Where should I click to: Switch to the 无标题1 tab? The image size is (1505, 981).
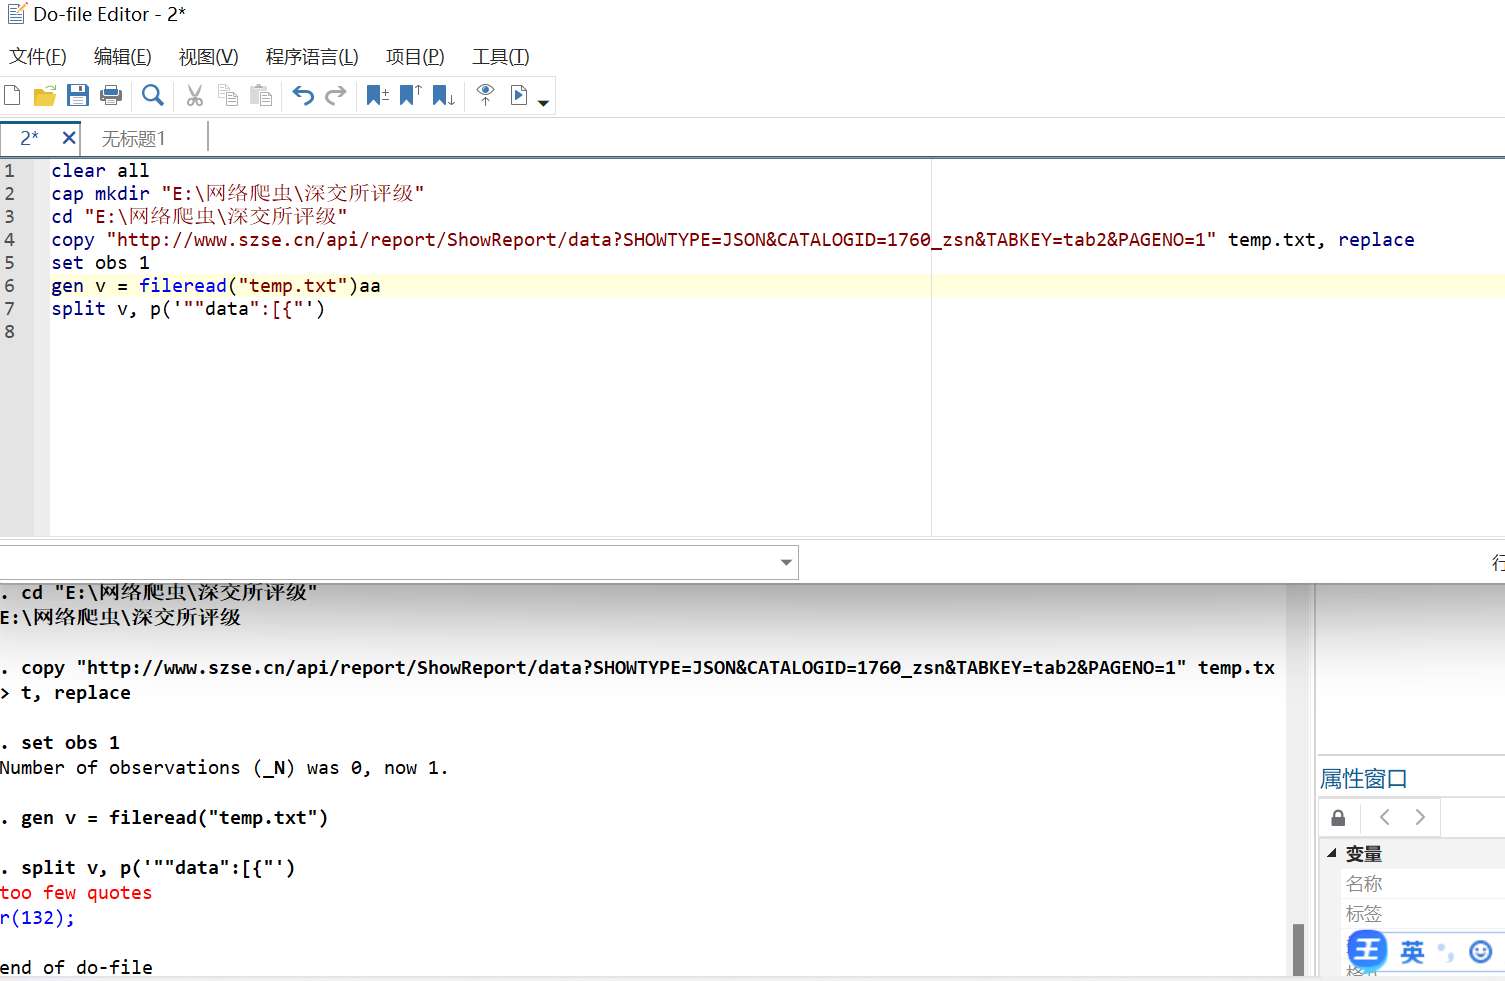pos(133,138)
